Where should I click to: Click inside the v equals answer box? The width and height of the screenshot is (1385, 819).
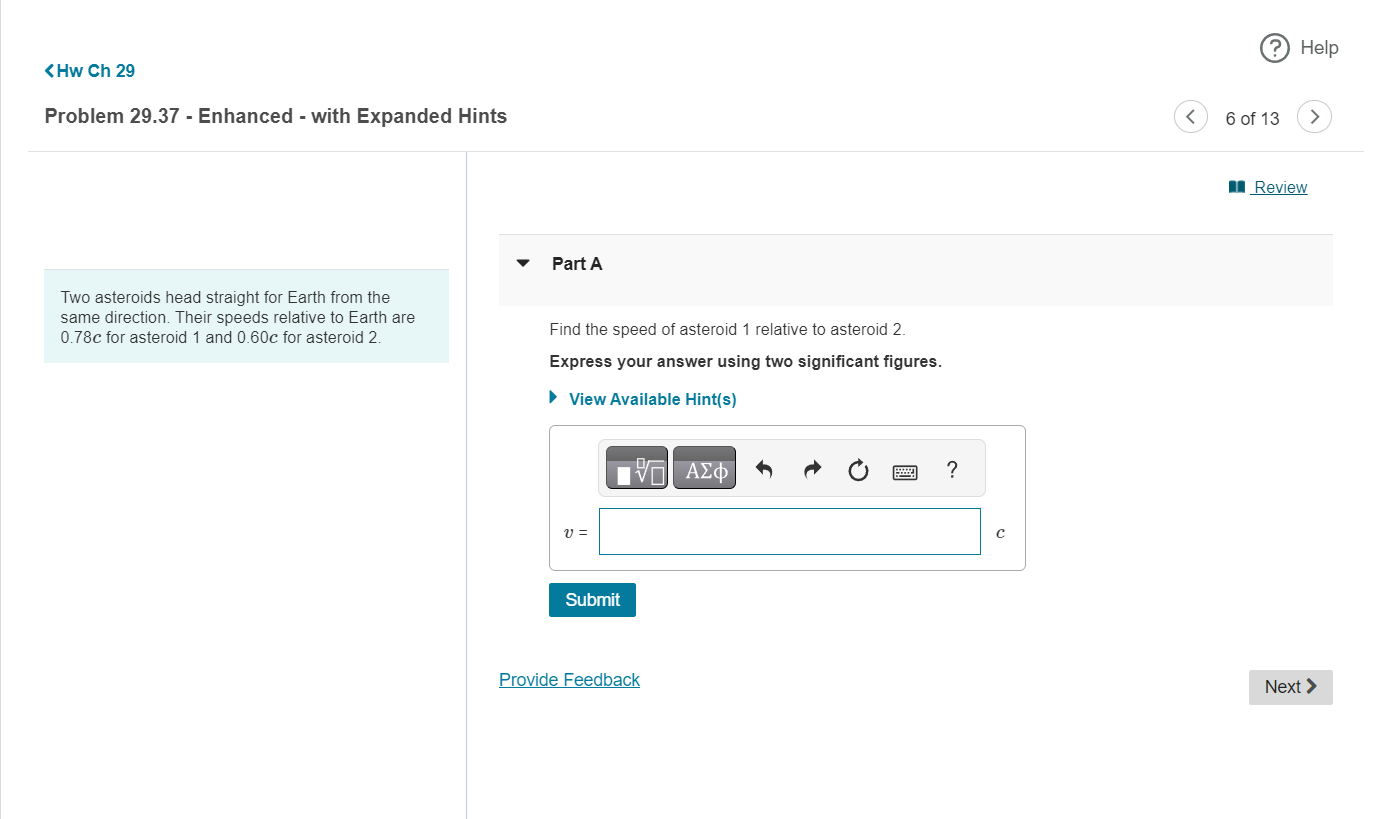coord(789,531)
